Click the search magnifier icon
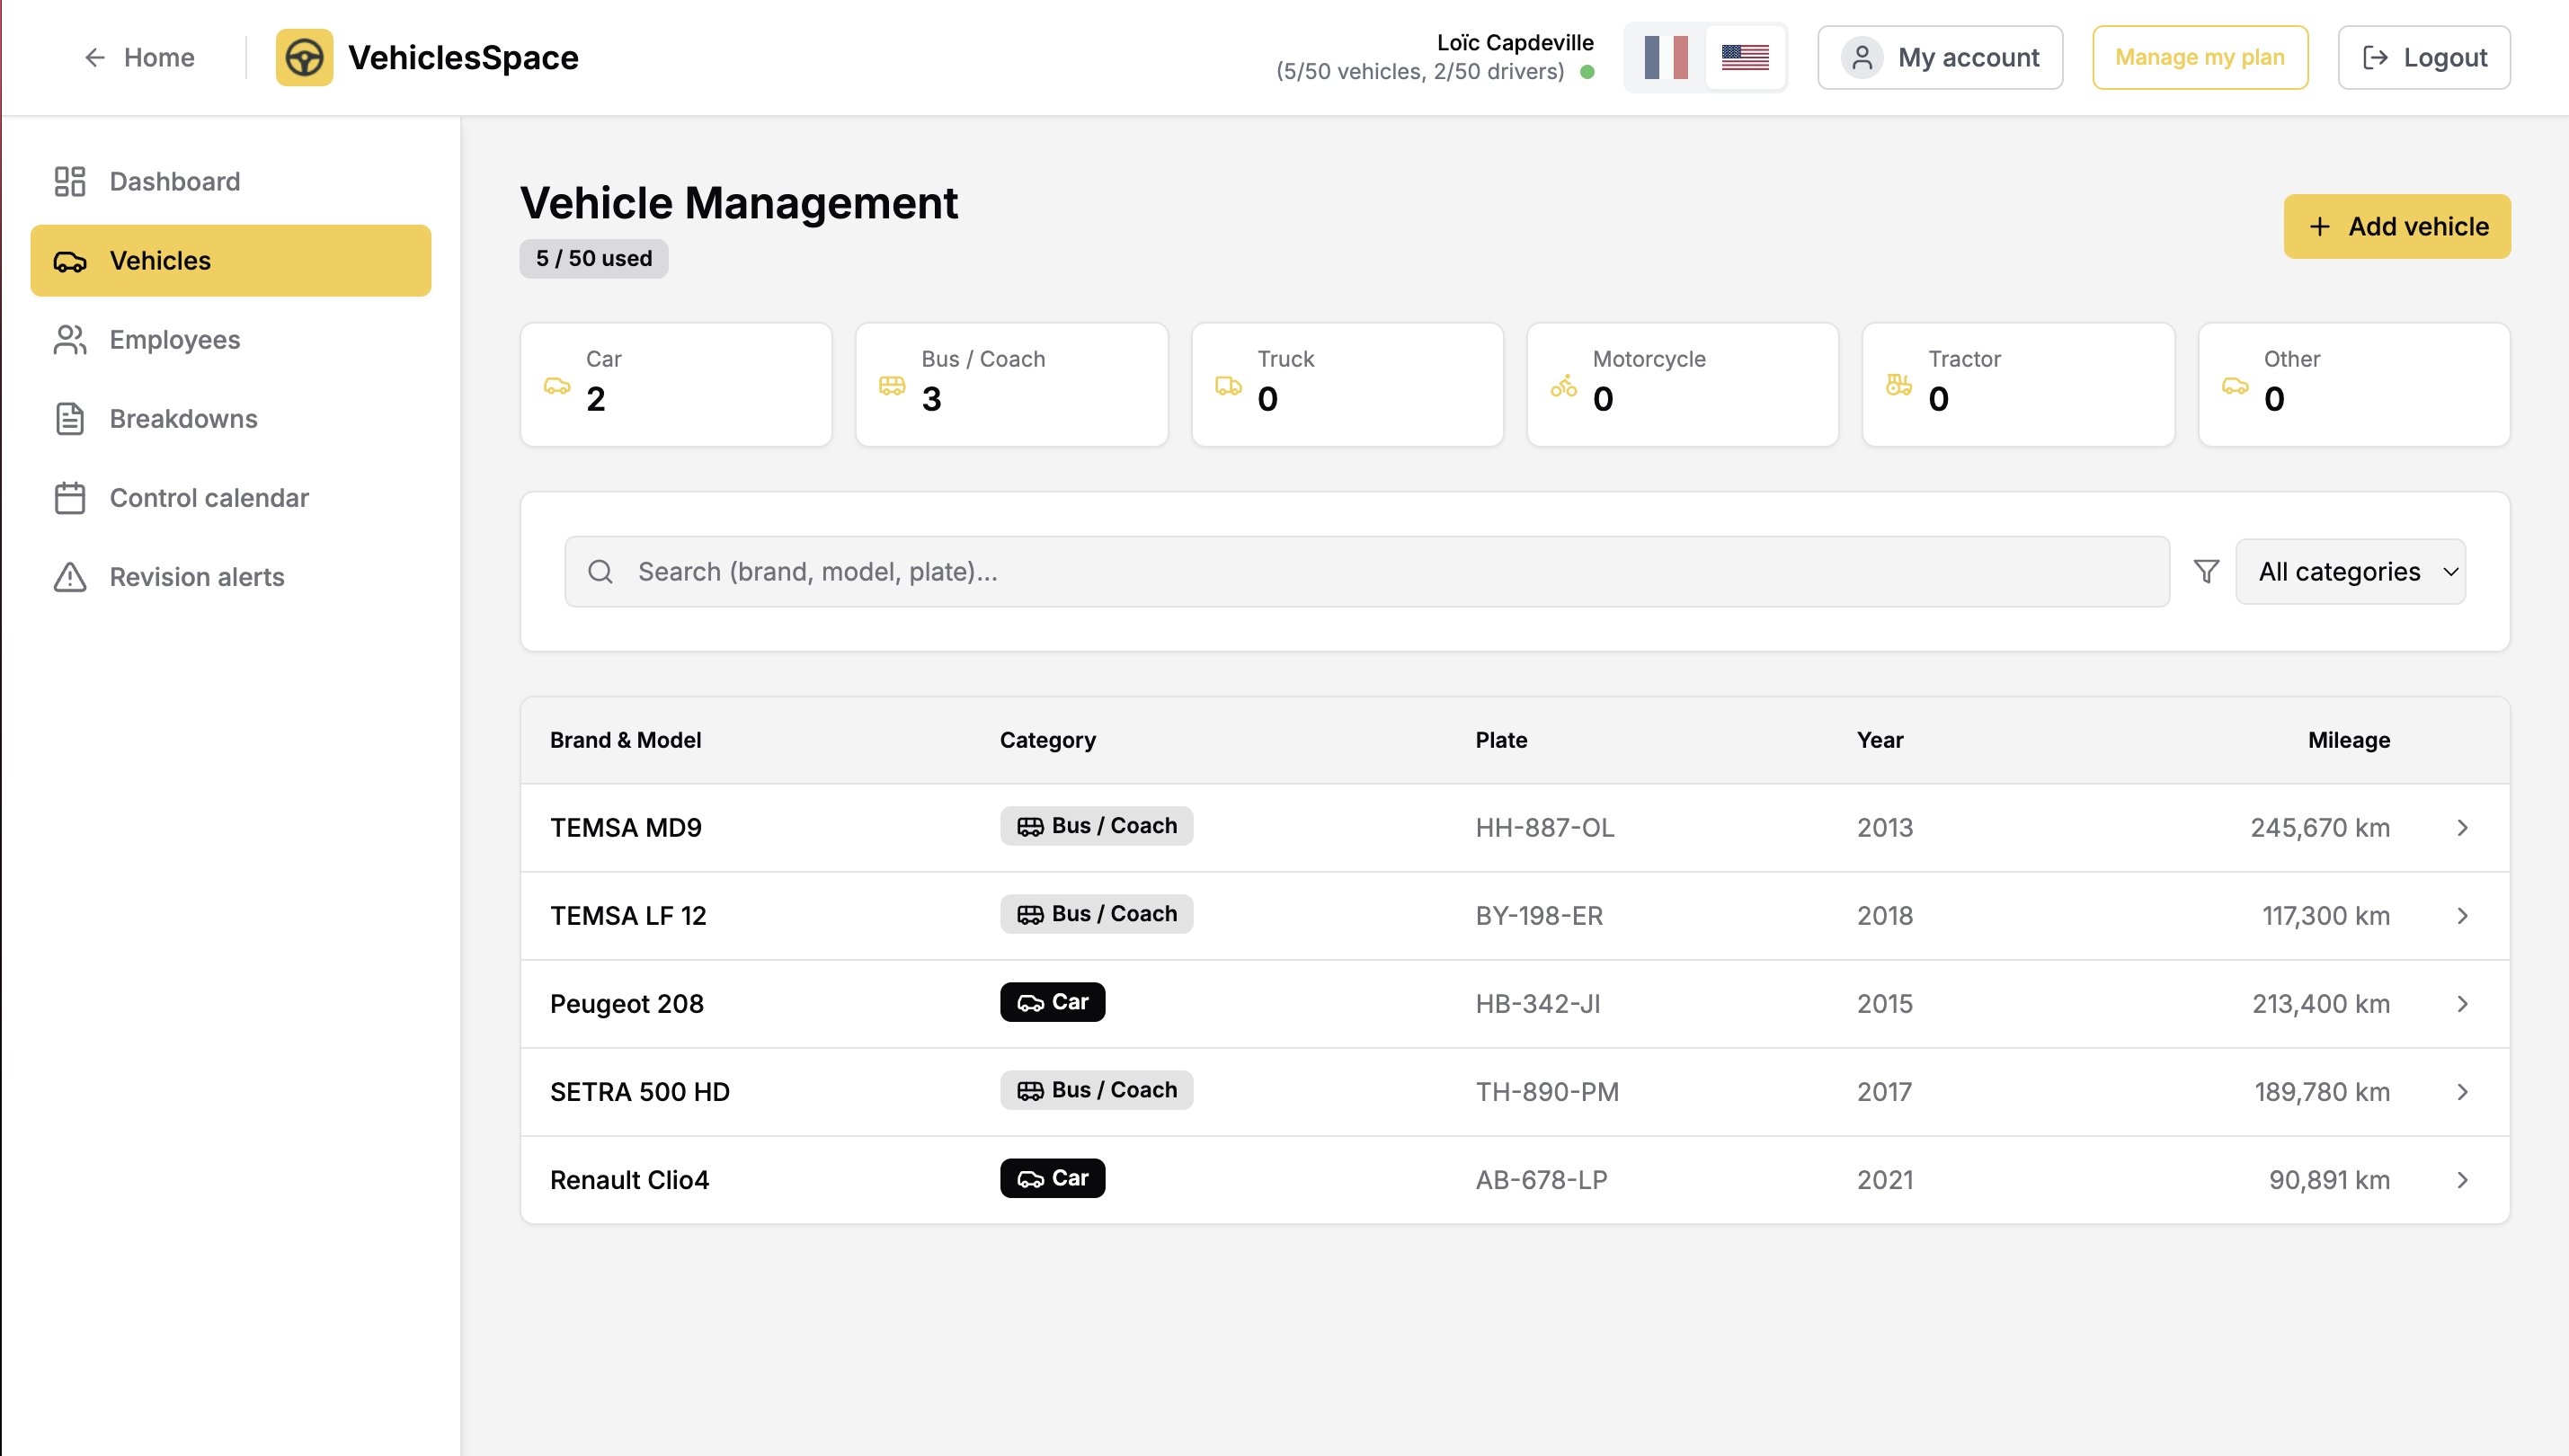2569x1456 pixels. click(600, 571)
